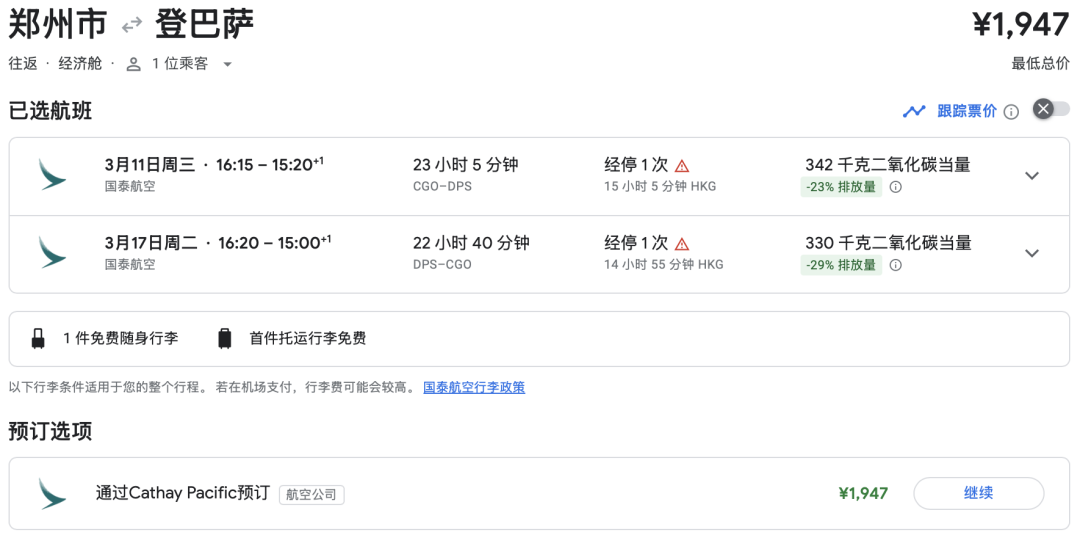Screen dimensions: 1080x535
Task: Click the 1 件免费随身行李 text
Action: click(x=121, y=339)
